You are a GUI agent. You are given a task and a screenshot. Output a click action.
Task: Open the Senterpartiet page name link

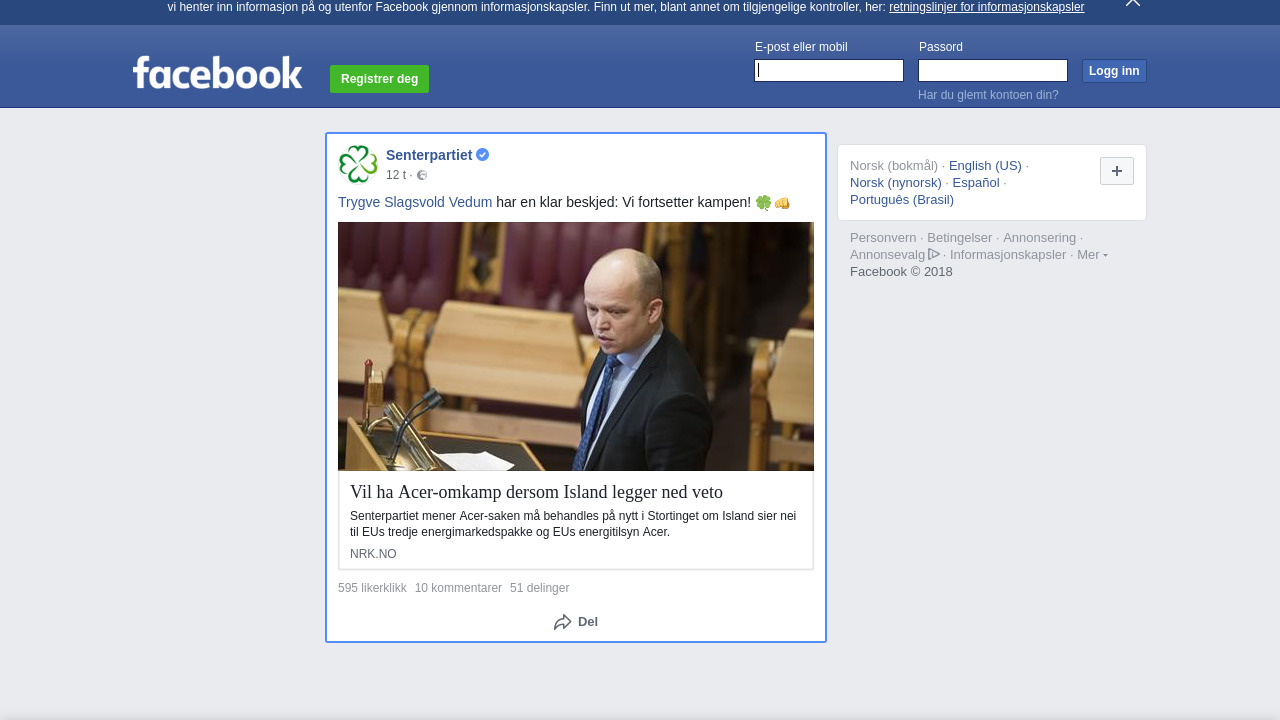point(429,155)
